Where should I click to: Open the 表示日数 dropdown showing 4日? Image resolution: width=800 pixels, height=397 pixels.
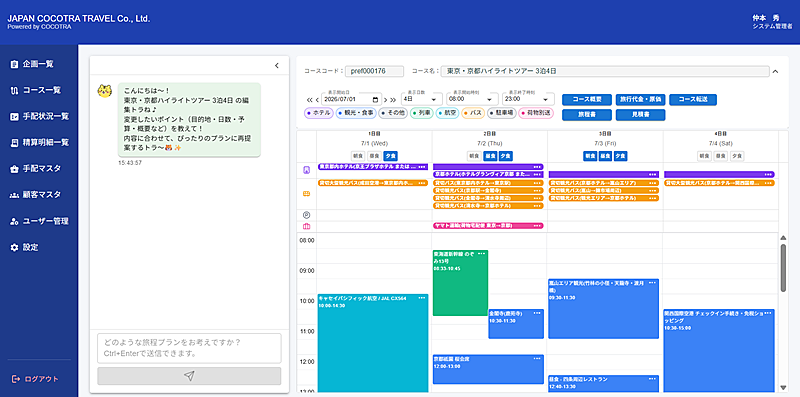pyautogui.click(x=421, y=99)
